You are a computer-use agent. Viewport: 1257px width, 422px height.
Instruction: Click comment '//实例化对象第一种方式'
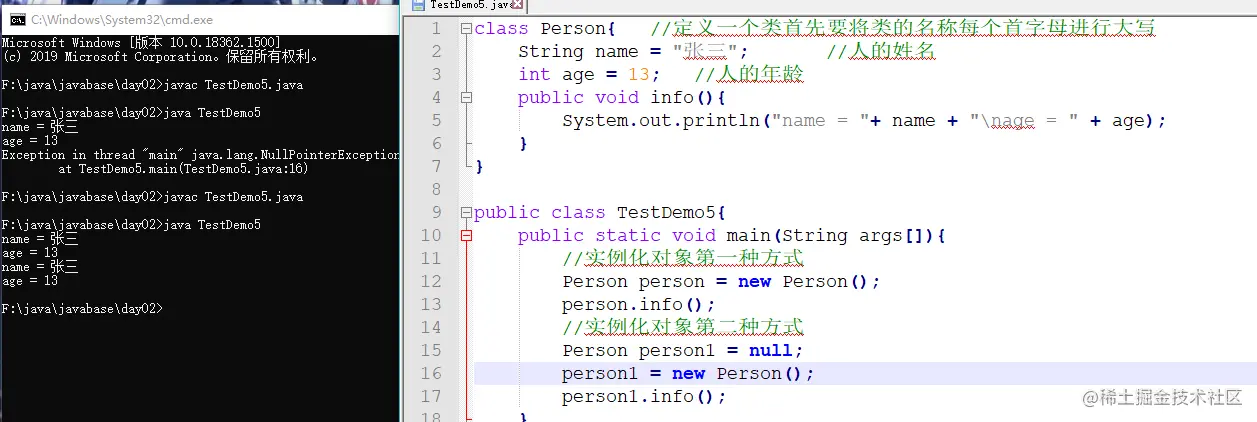[x=683, y=258]
